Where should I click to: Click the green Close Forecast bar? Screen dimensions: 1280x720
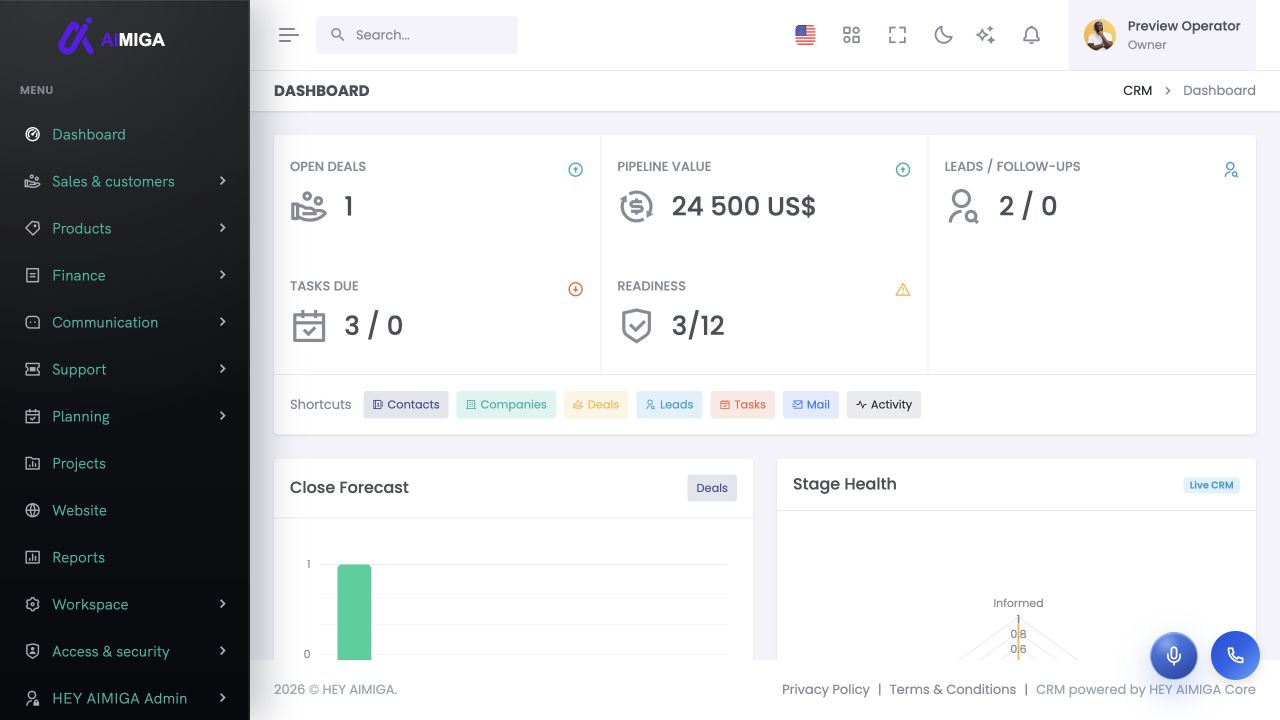[x=354, y=612]
